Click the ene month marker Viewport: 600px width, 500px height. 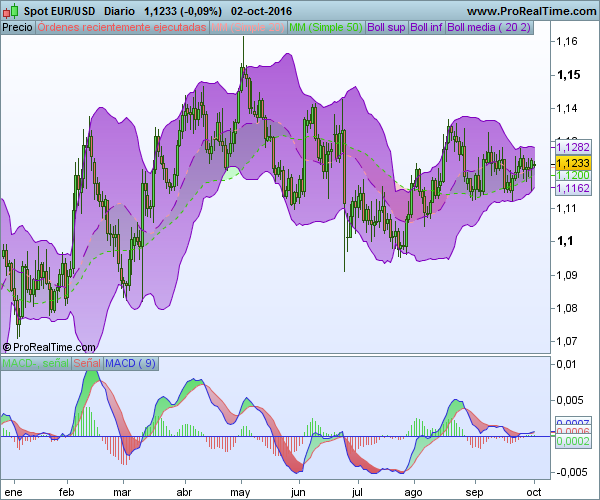pos(13,492)
